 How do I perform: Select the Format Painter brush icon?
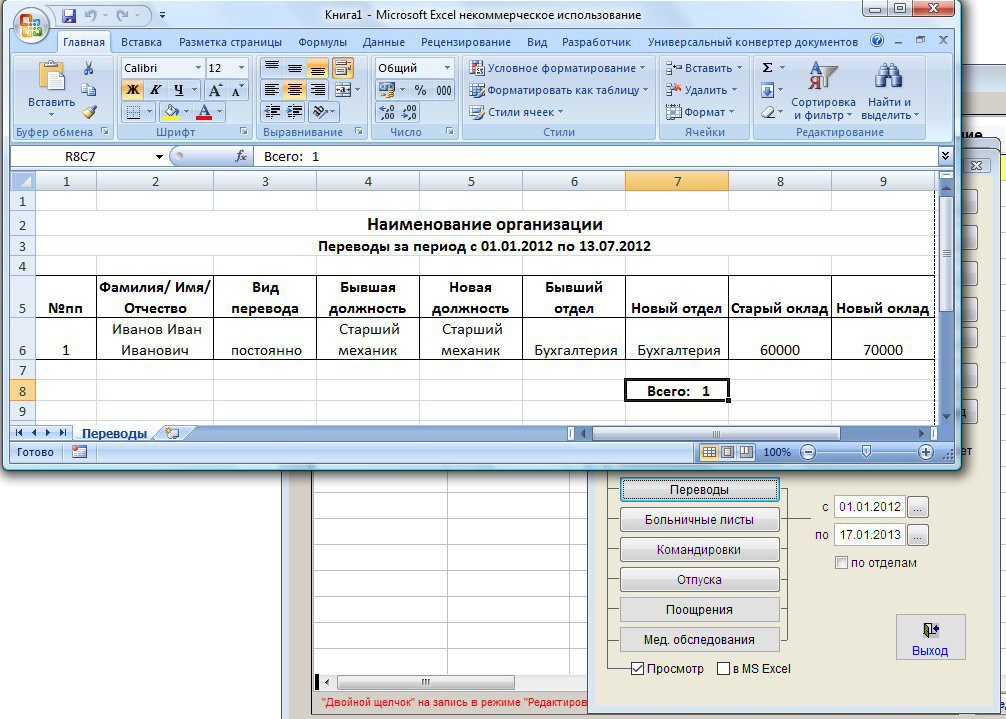[x=89, y=112]
